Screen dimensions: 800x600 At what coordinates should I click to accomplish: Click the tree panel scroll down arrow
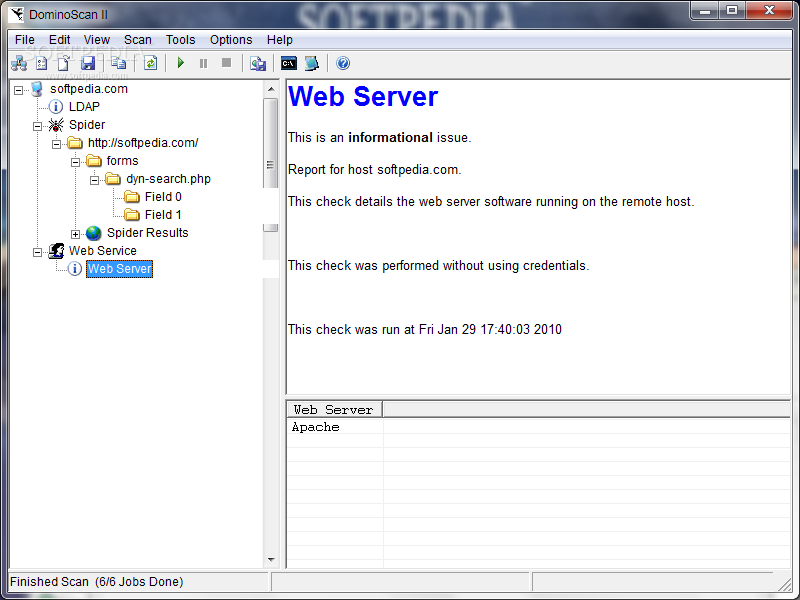[x=271, y=560]
